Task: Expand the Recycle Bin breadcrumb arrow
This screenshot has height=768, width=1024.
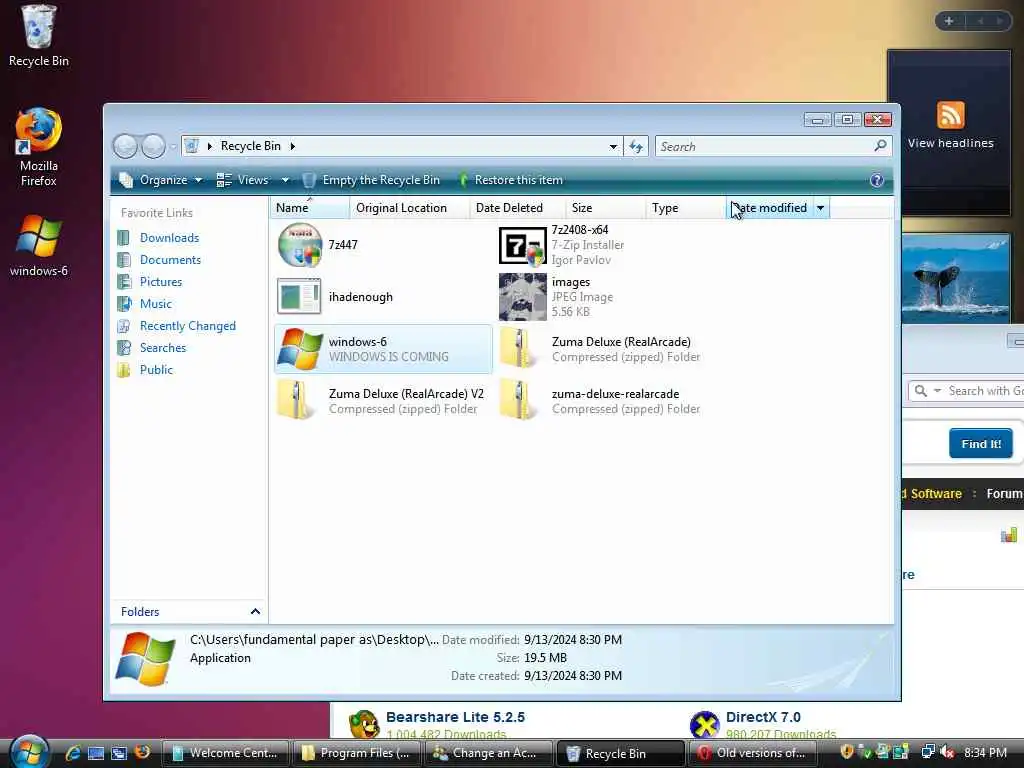Action: (x=293, y=146)
